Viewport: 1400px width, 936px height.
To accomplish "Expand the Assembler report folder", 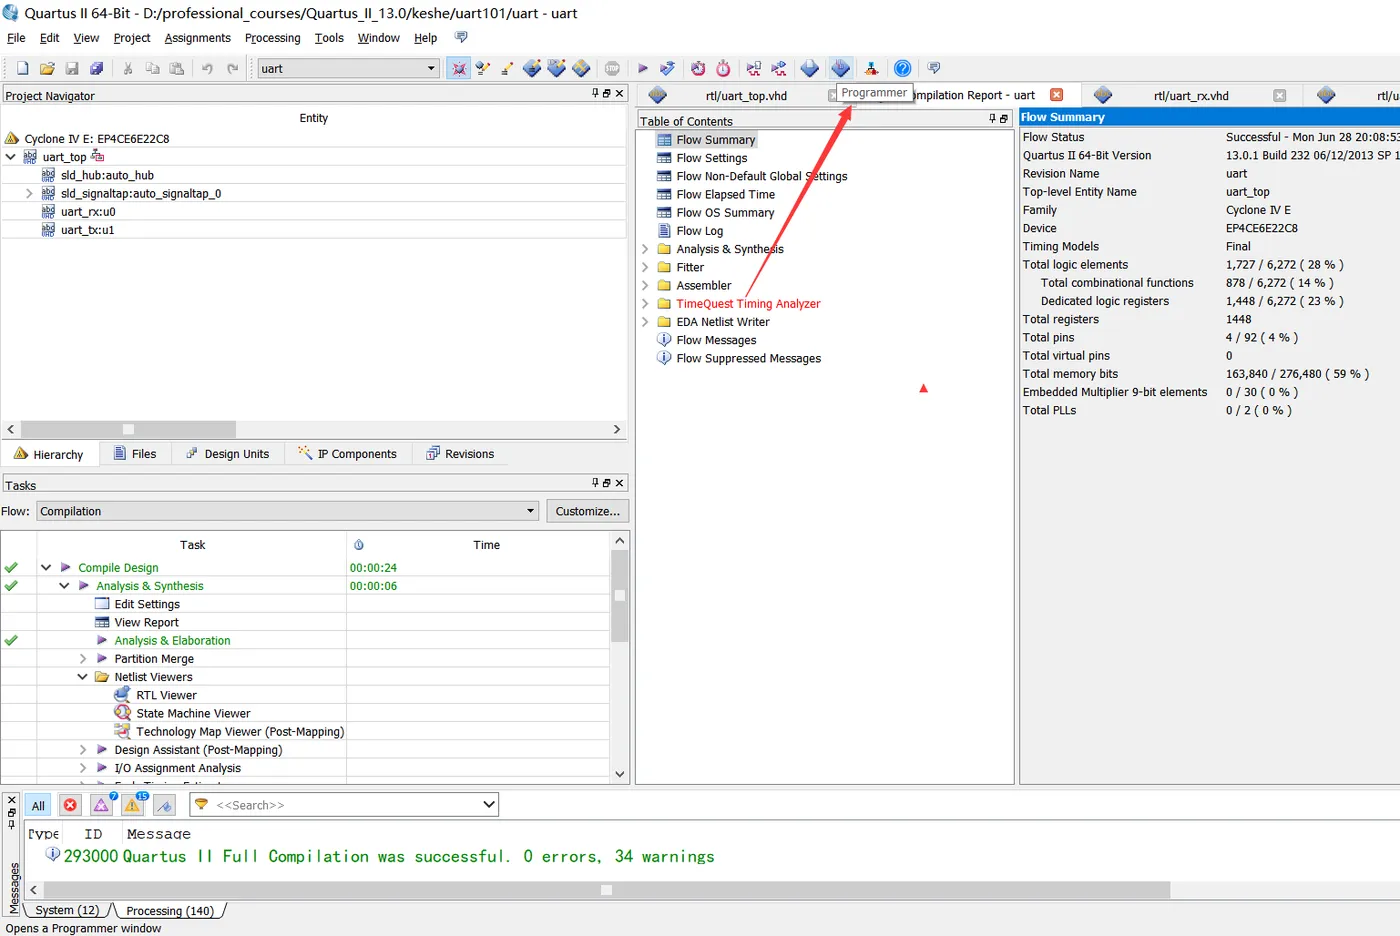I will 645,285.
